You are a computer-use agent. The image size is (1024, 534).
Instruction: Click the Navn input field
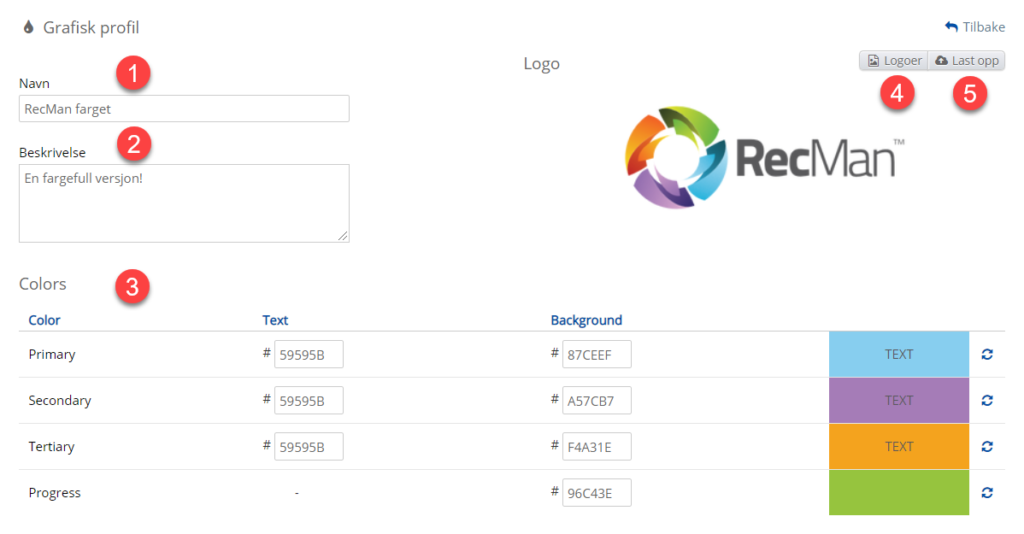coord(184,109)
